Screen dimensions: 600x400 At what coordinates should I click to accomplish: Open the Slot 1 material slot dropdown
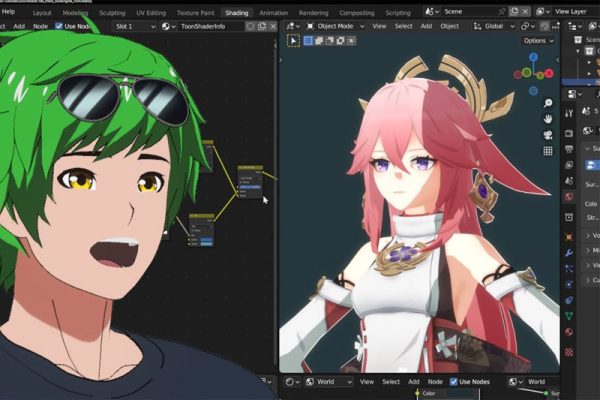pos(135,26)
